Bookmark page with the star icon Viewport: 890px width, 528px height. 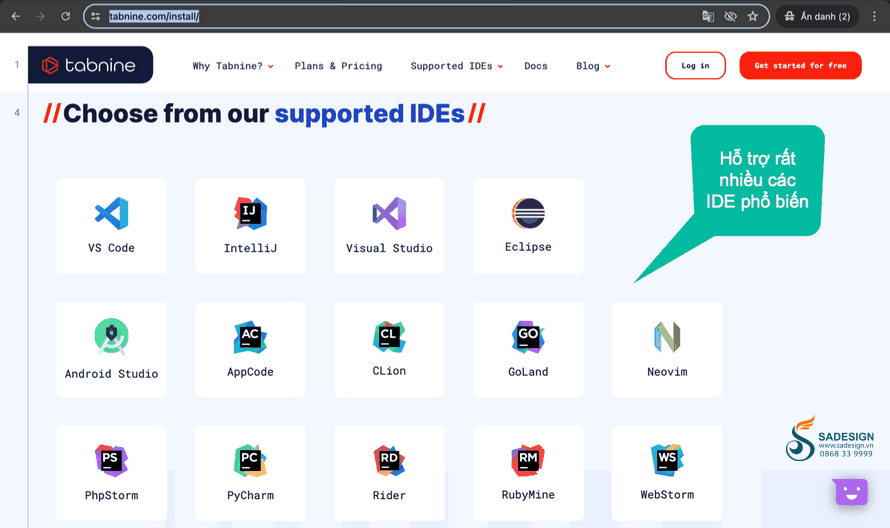point(753,16)
